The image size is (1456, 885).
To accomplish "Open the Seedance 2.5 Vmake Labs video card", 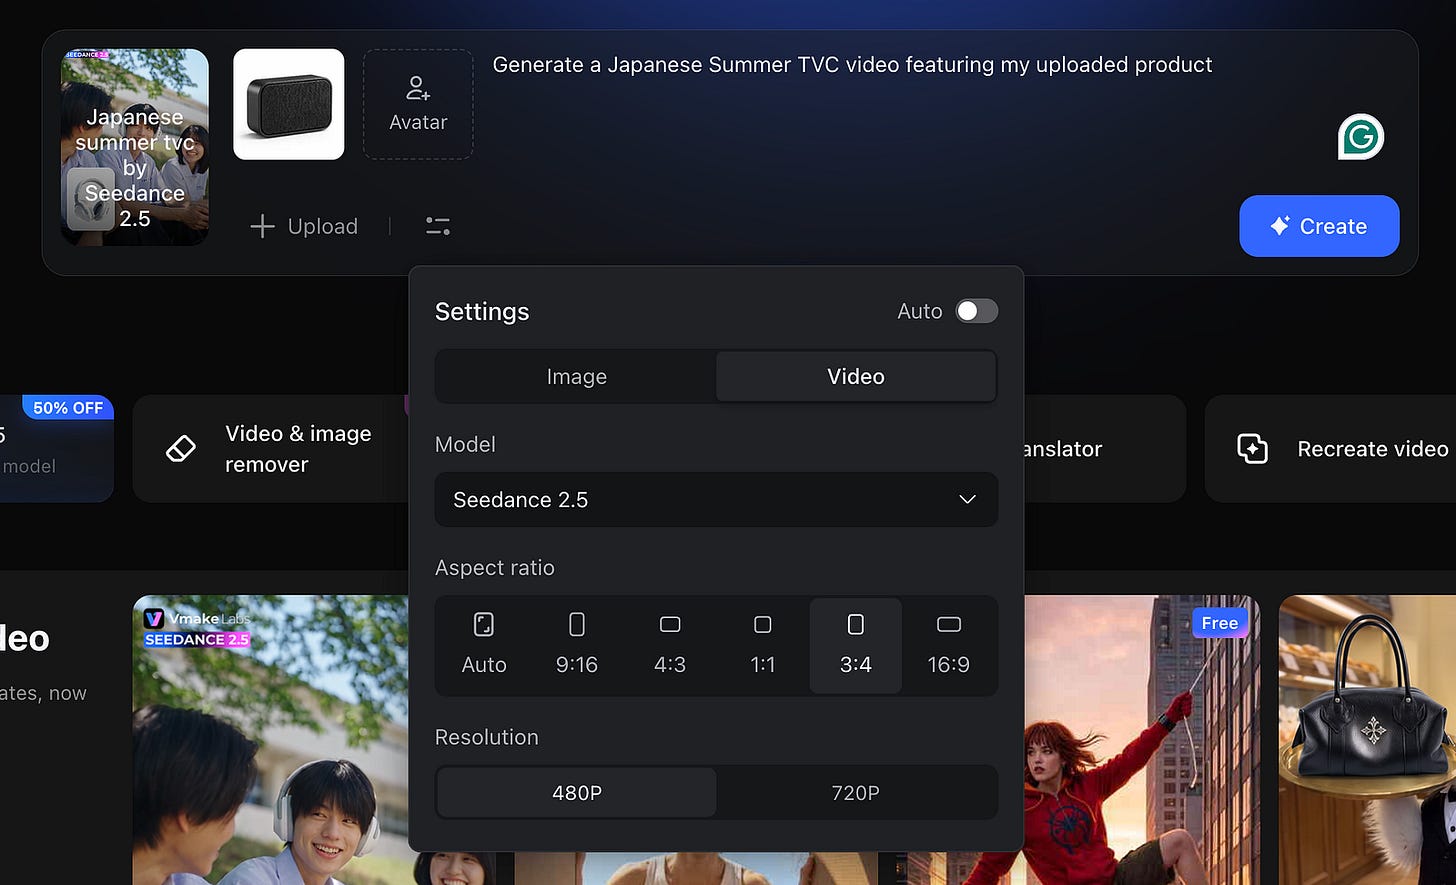I will click(270, 740).
